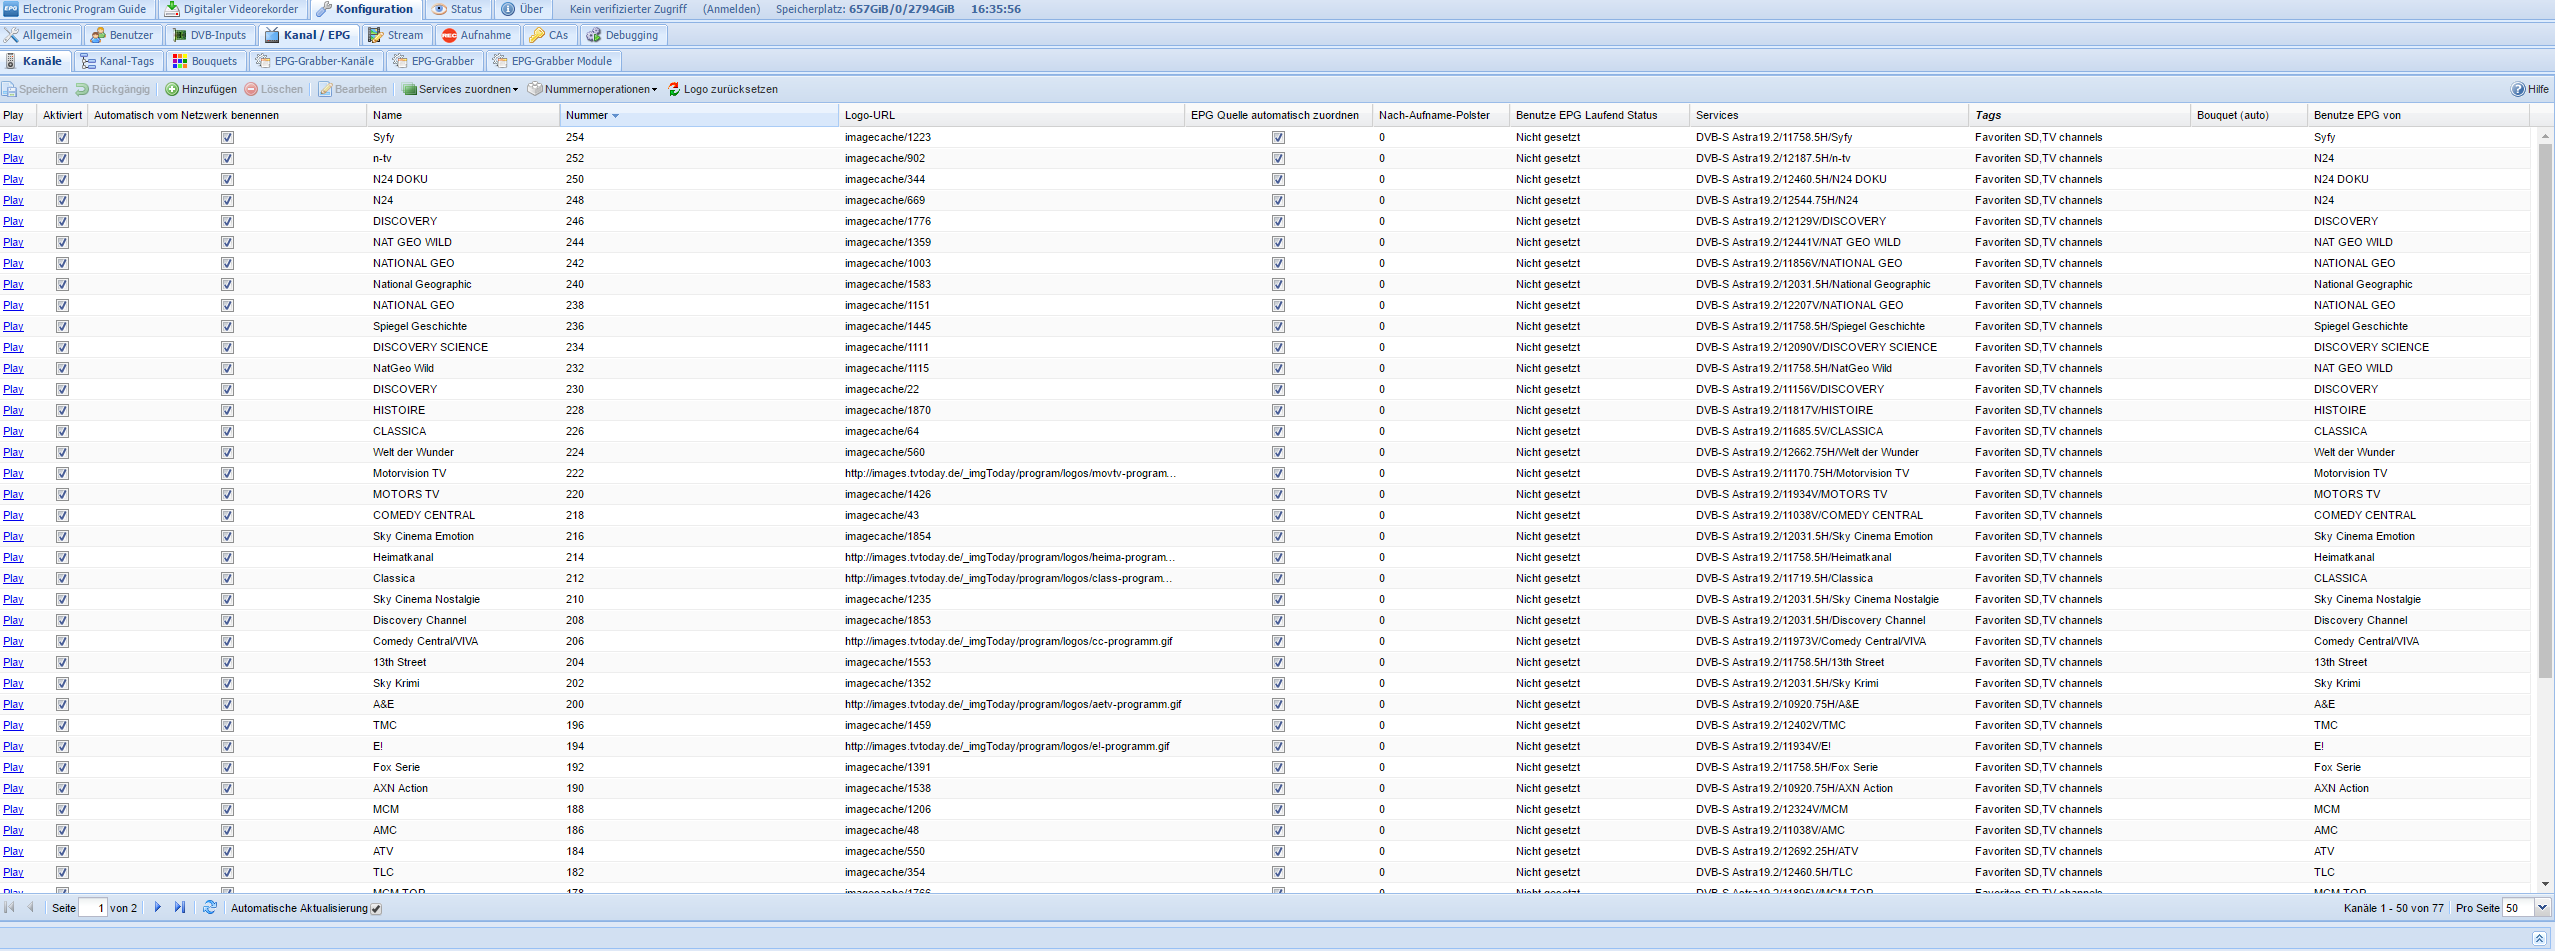Click the Rückgängig undo icon
This screenshot has height=951, width=2555.
point(82,89)
